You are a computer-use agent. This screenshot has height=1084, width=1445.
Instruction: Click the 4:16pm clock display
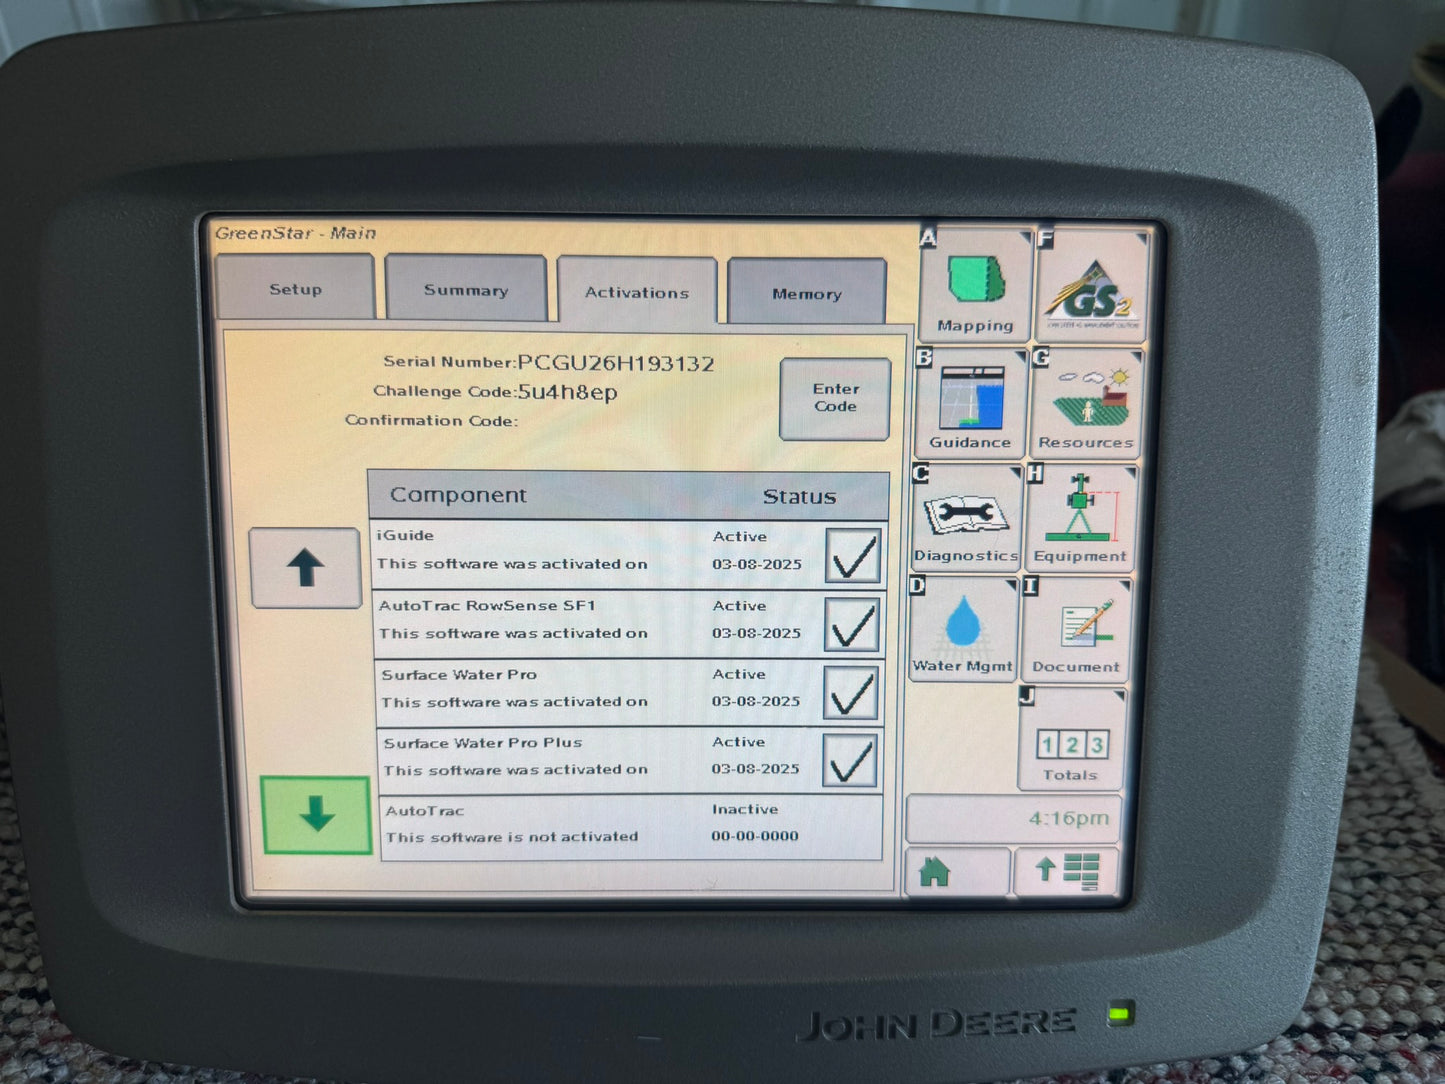tap(1014, 818)
